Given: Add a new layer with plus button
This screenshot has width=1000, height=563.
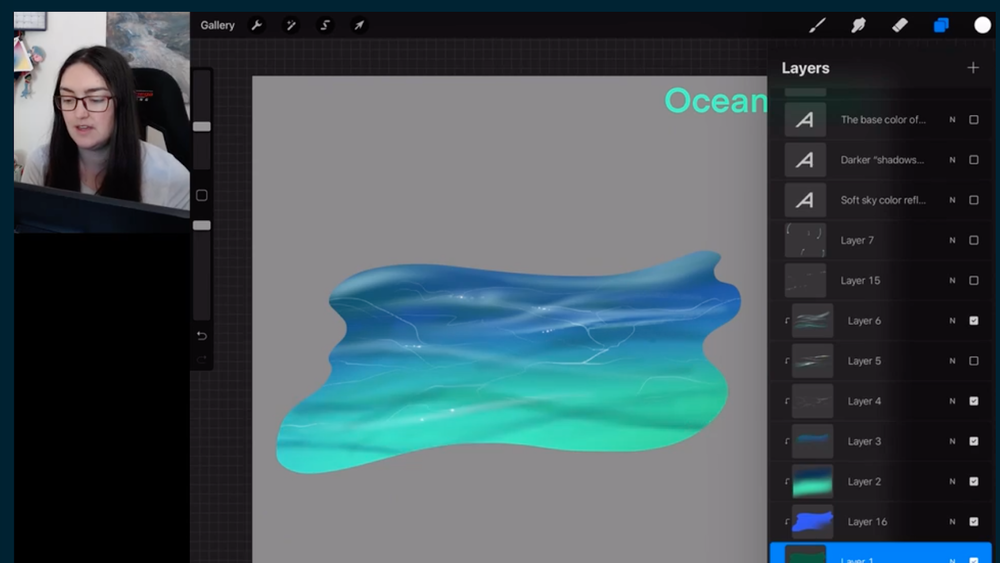Looking at the screenshot, I should point(973,68).
